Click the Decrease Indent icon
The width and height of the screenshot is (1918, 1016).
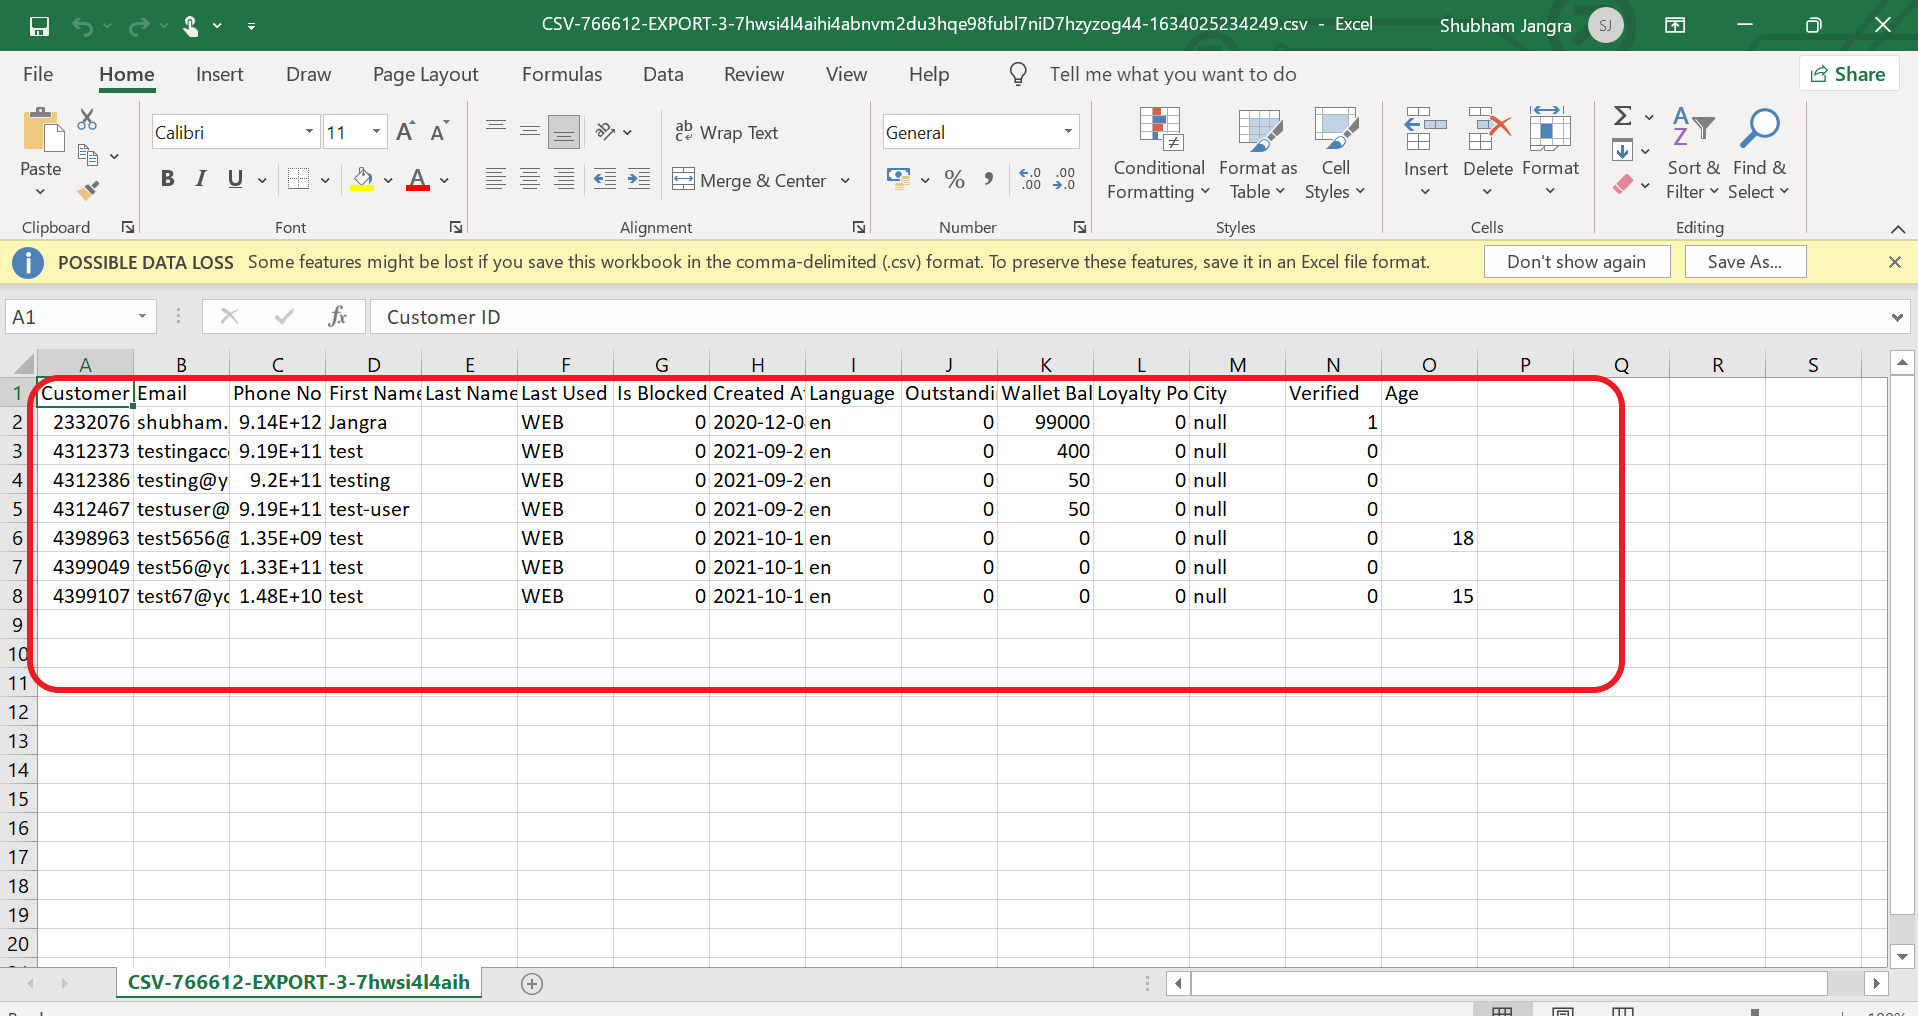click(x=605, y=179)
